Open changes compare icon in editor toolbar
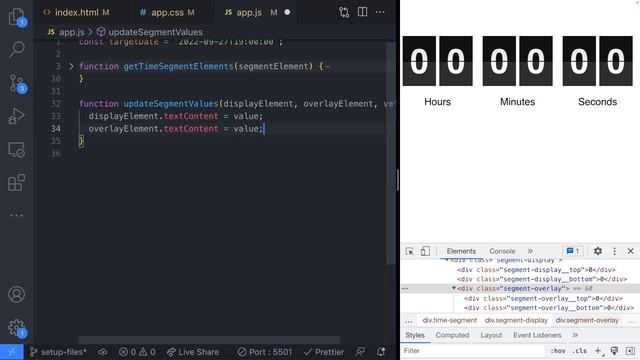Viewport: 640px width, 360px height. click(x=344, y=12)
